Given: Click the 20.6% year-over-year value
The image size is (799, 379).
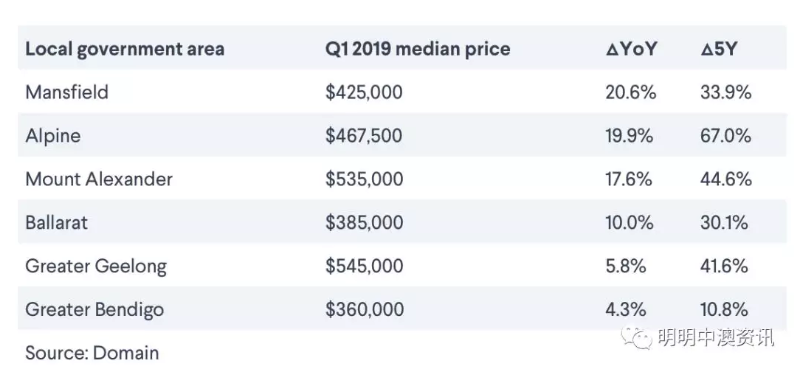Looking at the screenshot, I should [631, 93].
